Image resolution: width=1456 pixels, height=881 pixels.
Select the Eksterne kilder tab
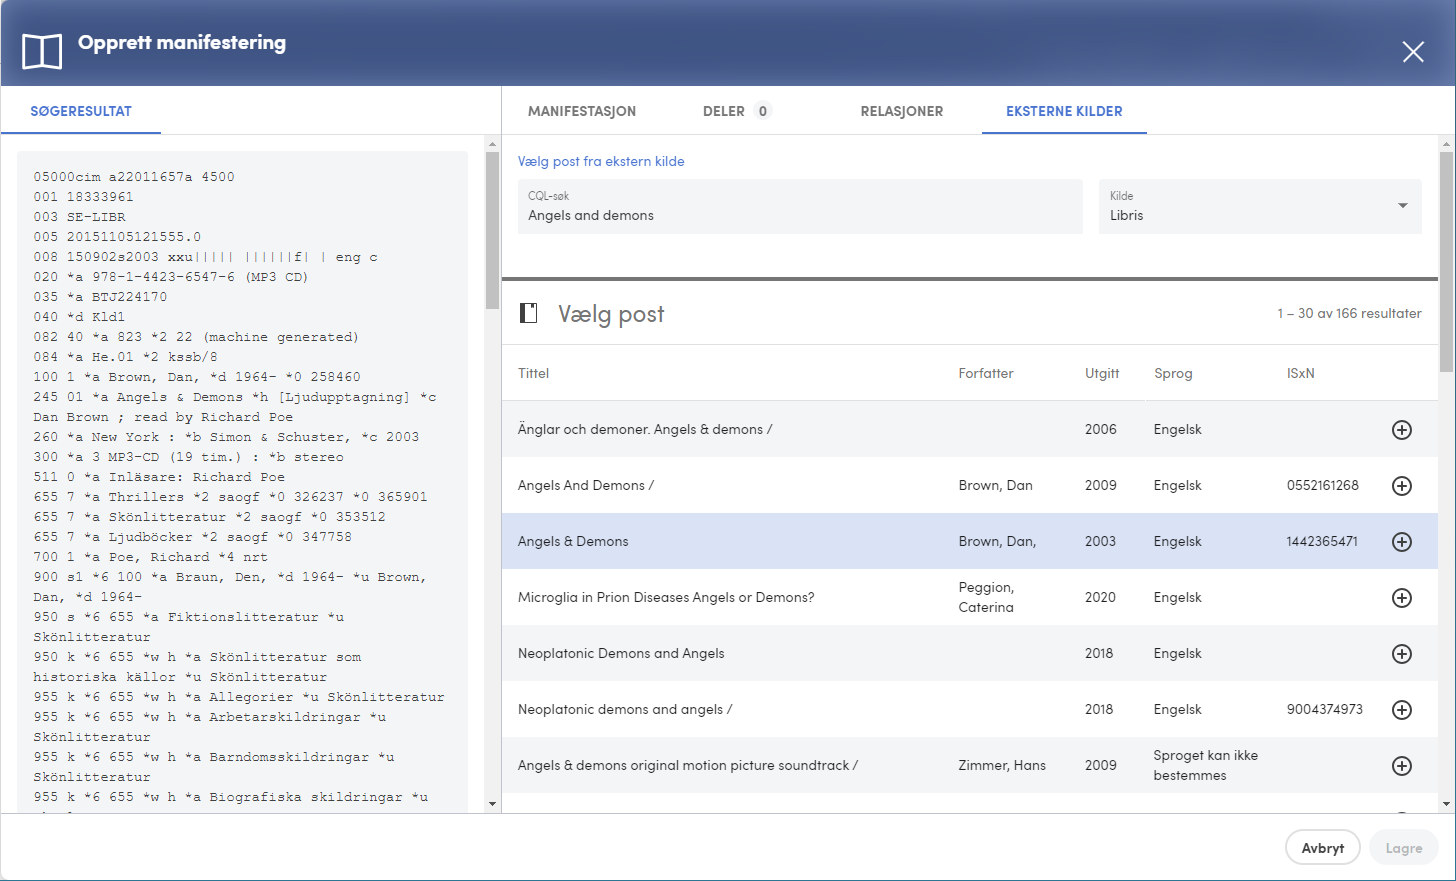click(1064, 111)
